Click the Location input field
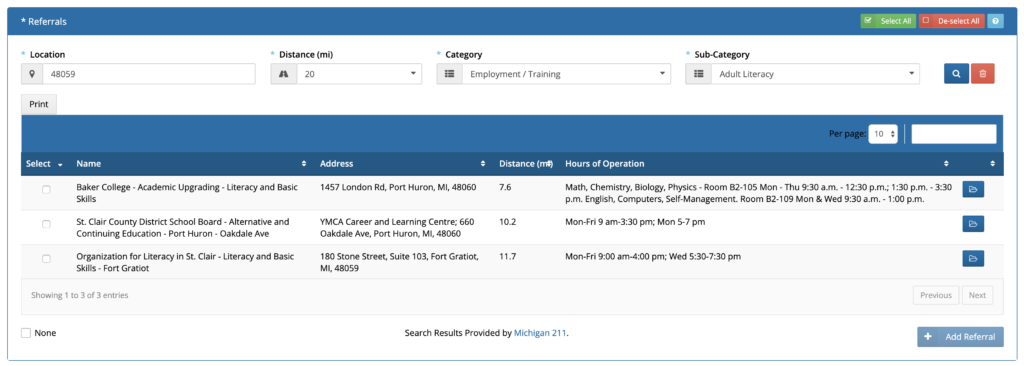 pyautogui.click(x=149, y=74)
